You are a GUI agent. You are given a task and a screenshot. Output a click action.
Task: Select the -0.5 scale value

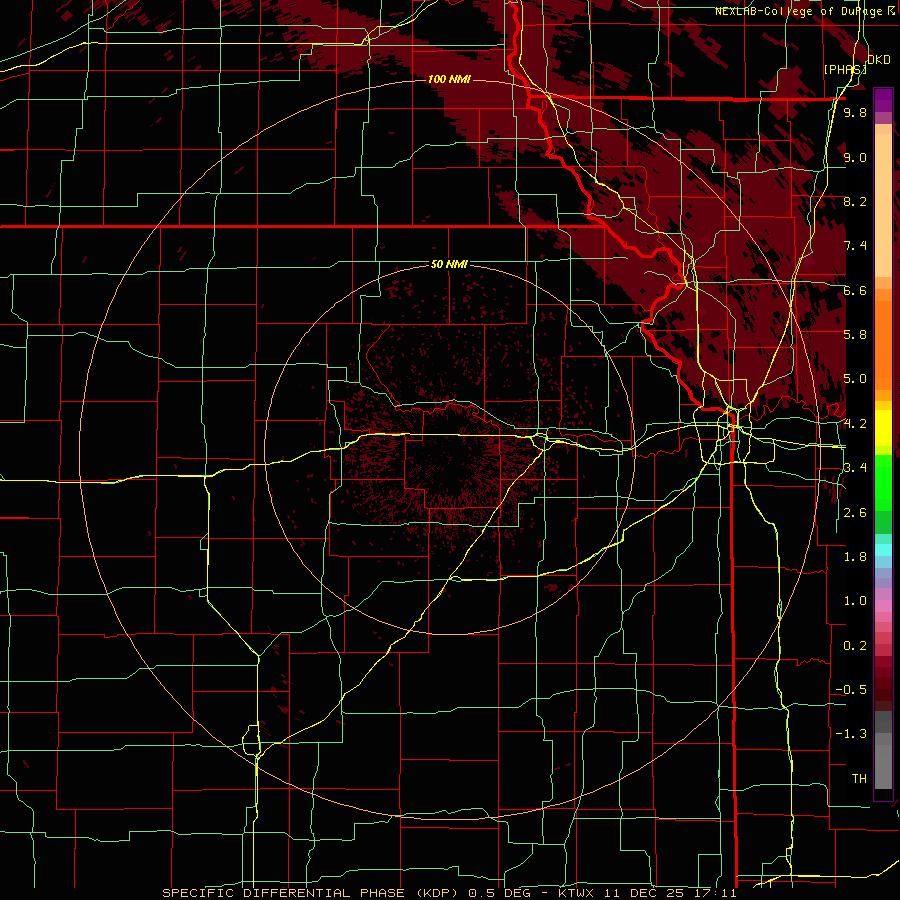[852, 690]
